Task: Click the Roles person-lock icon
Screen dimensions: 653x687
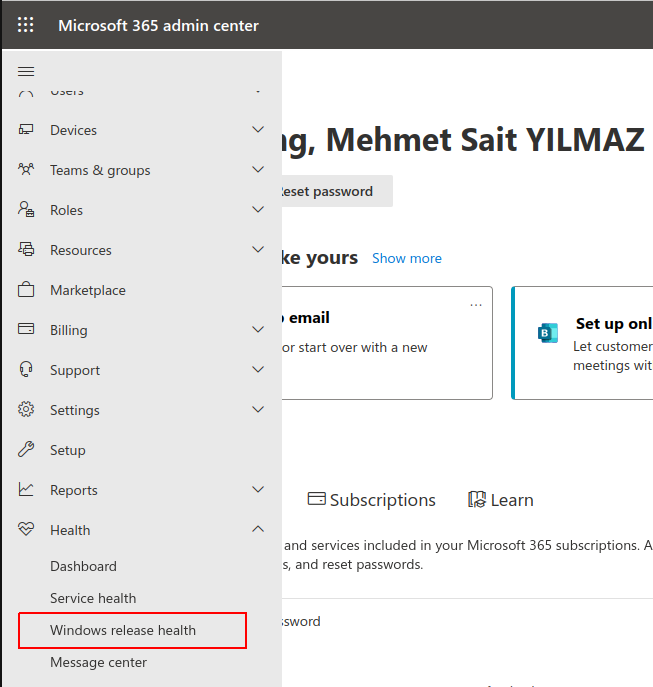Action: [26, 209]
